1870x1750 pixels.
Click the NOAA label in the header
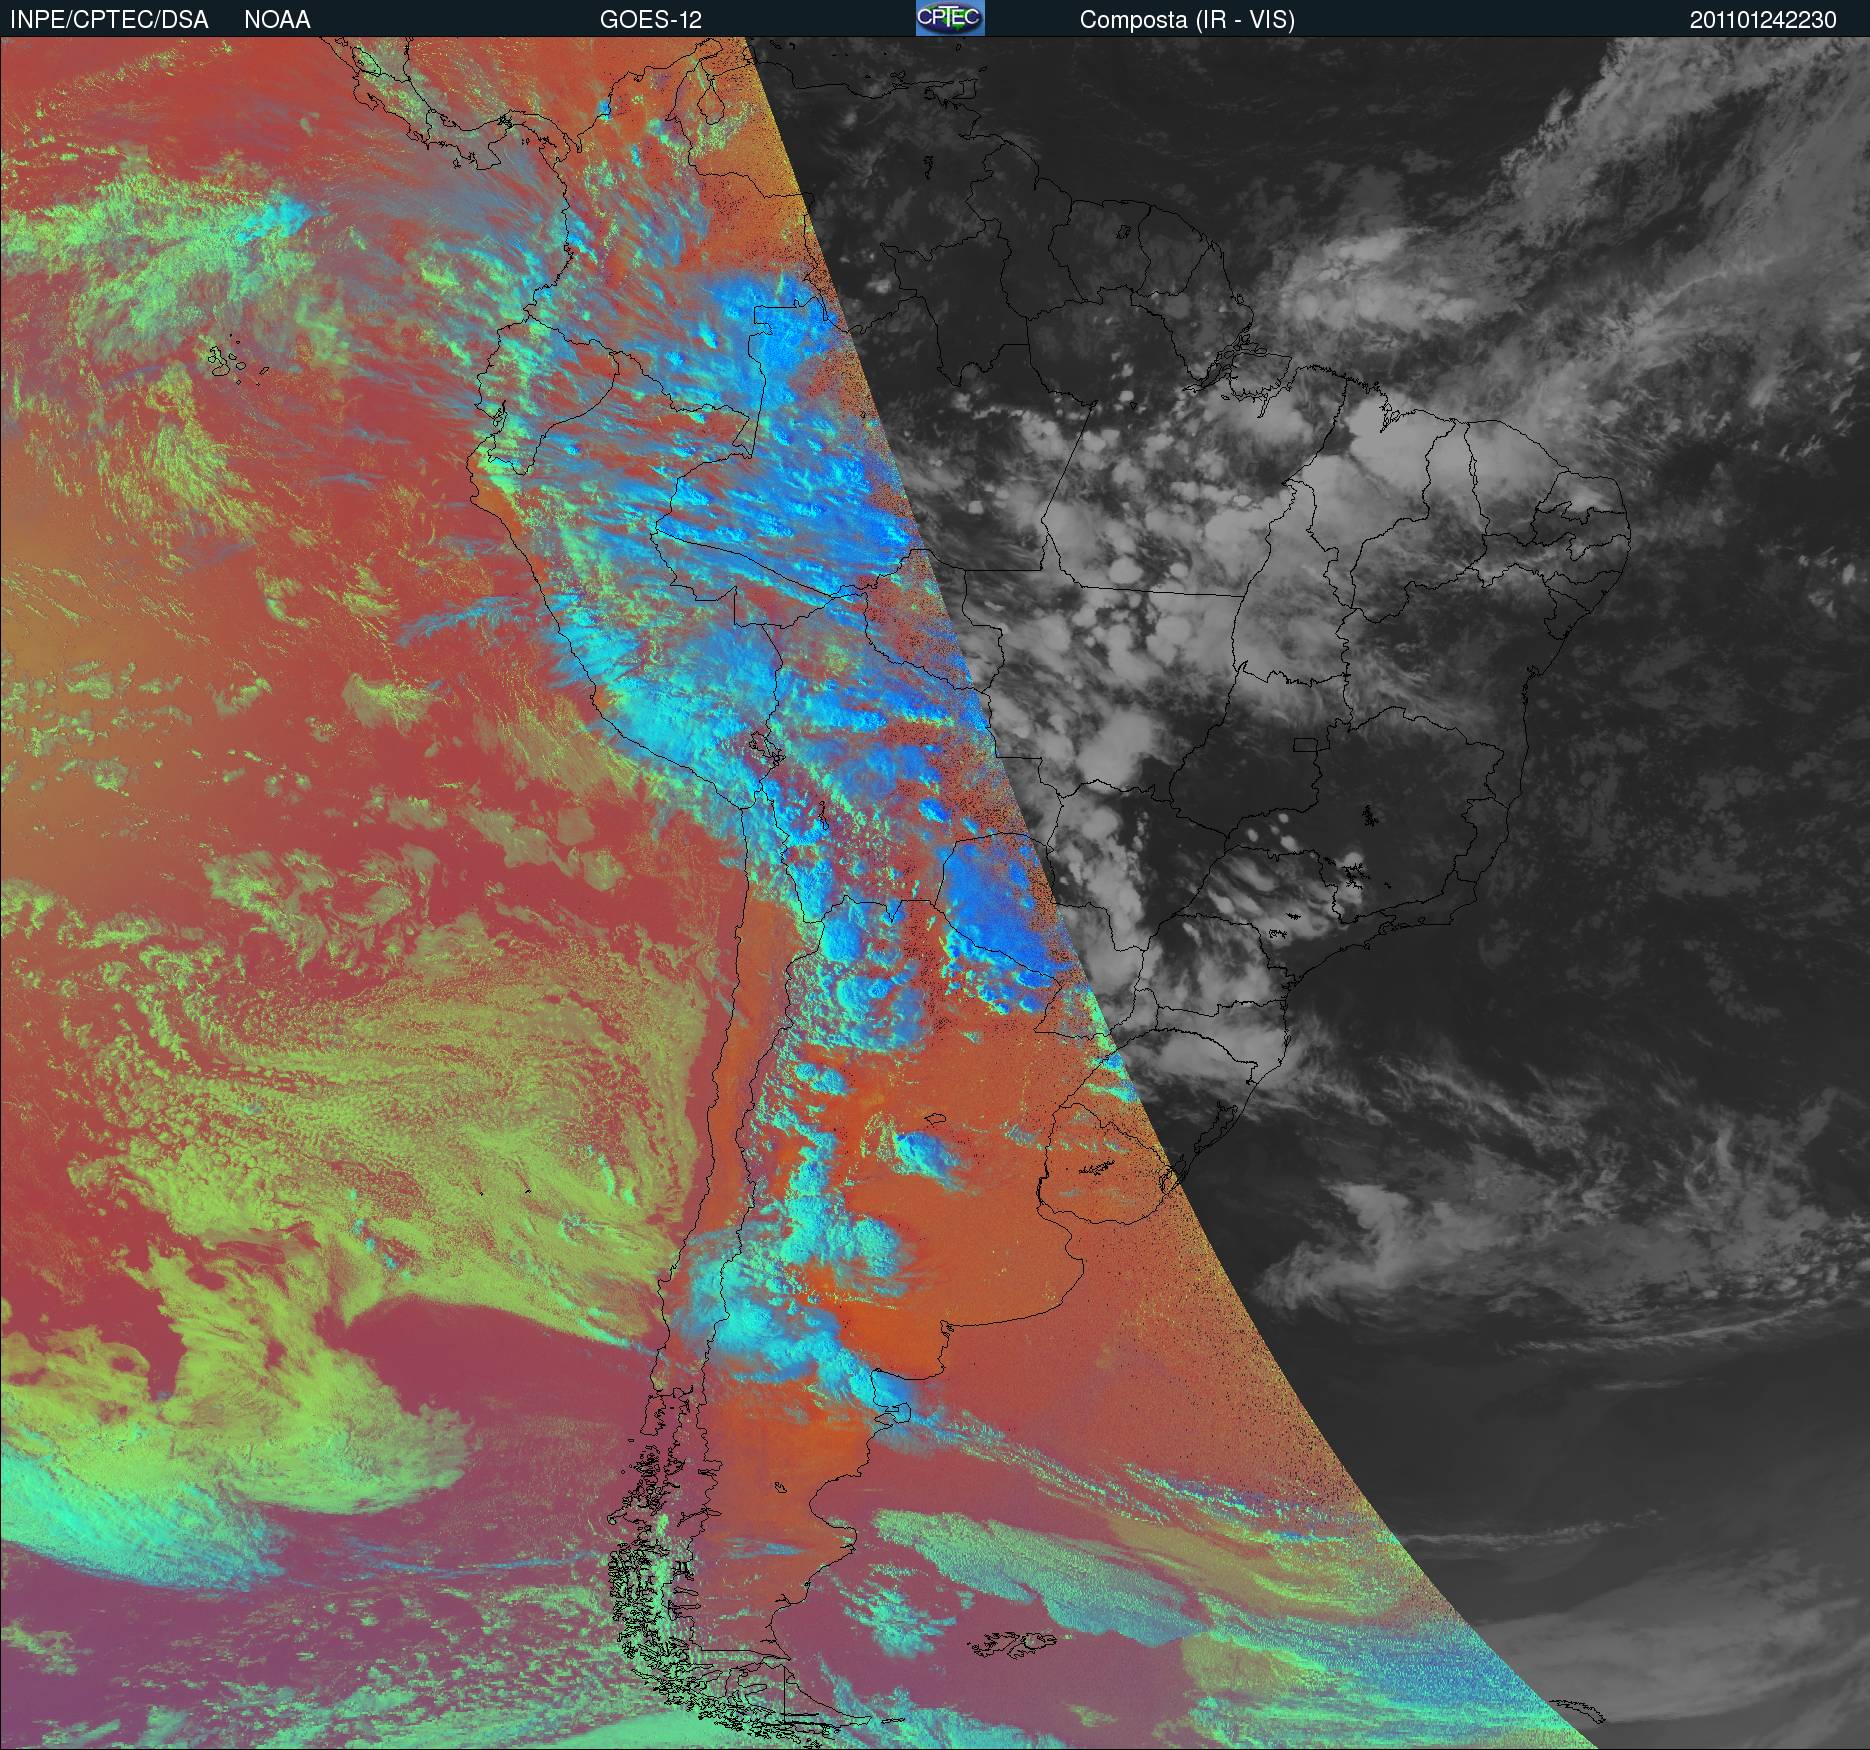[277, 20]
